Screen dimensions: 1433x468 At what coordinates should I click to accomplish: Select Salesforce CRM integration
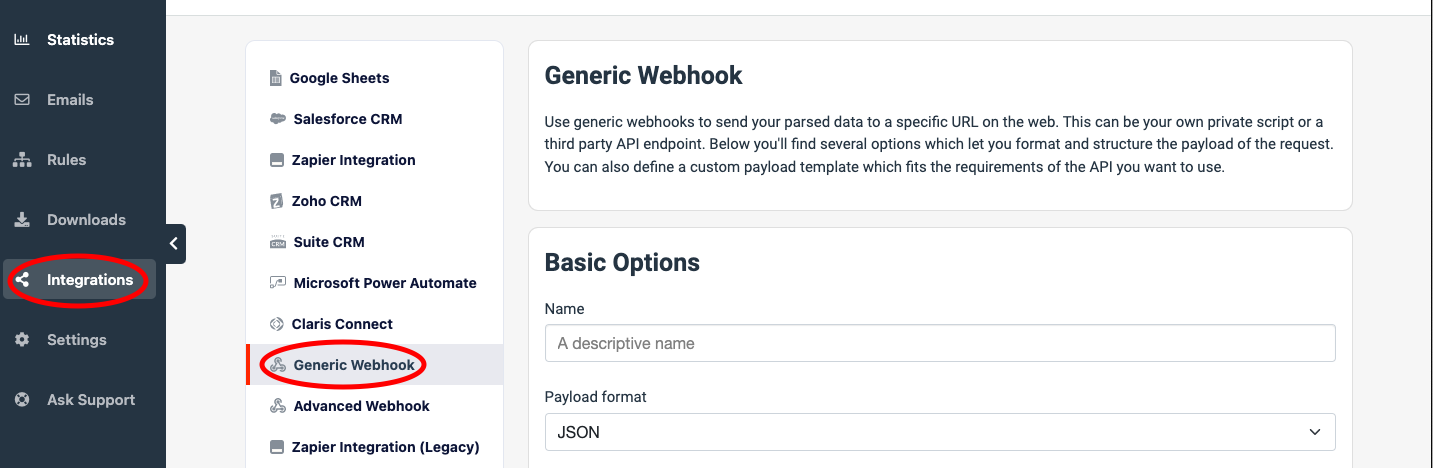coord(347,119)
